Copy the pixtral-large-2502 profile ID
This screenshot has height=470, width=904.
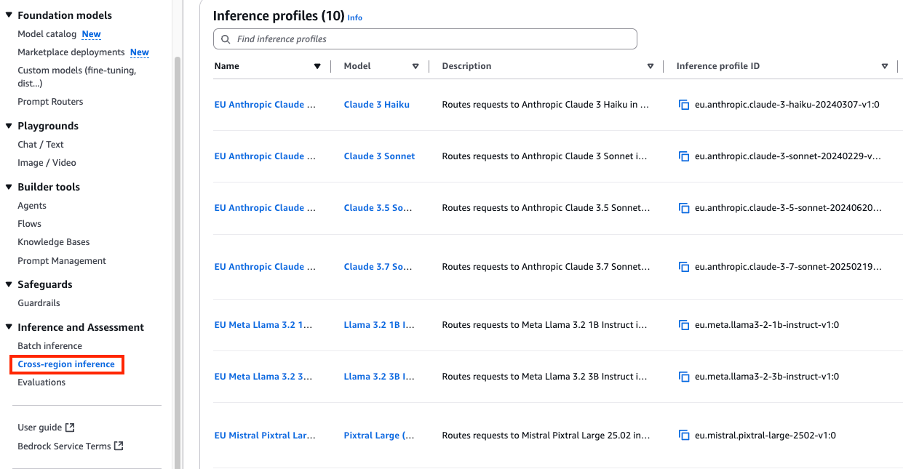tap(684, 435)
